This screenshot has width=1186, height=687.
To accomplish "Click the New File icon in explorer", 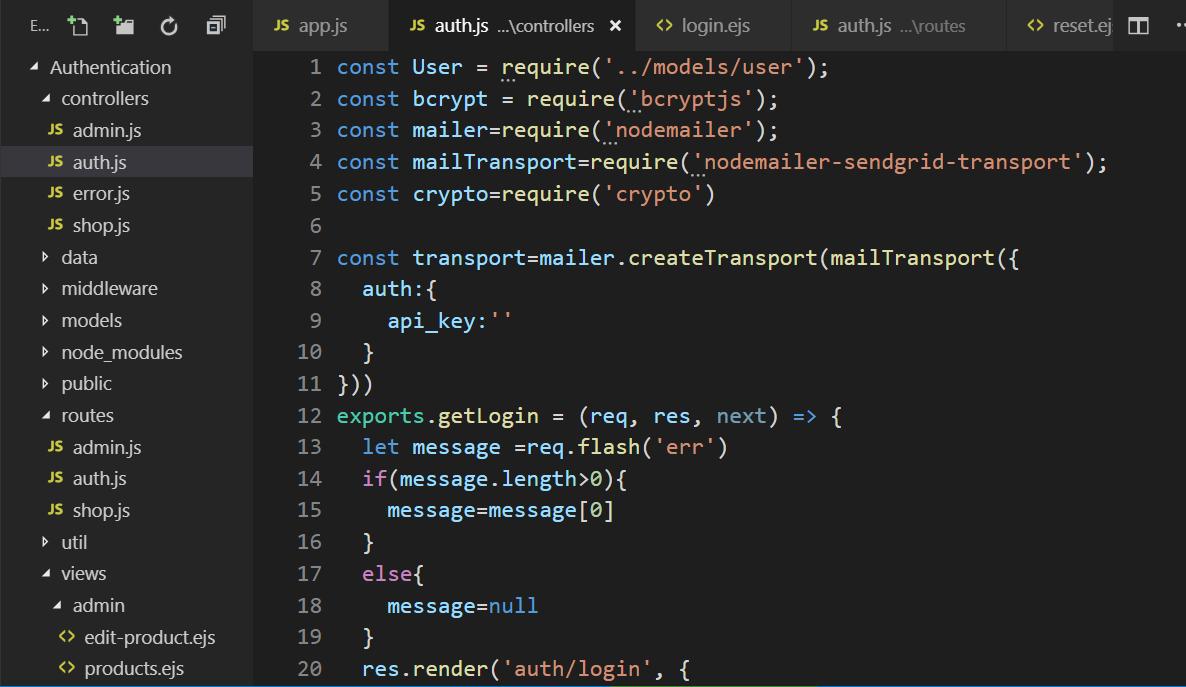I will coord(77,26).
